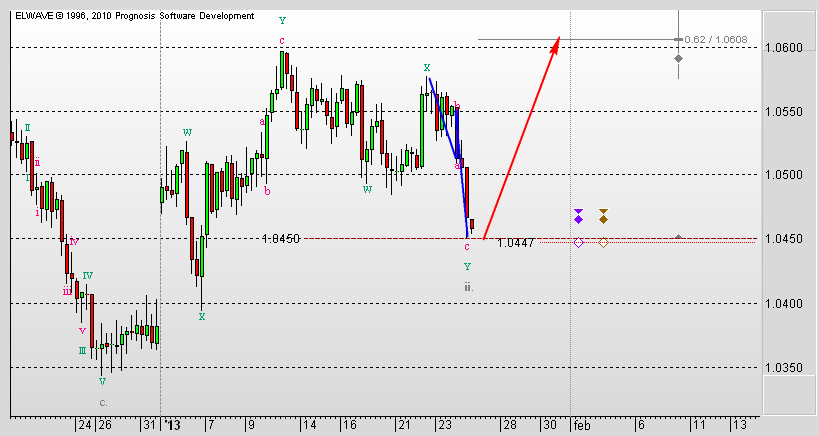
Task: Select the '13 year marker on the date axis
Action: tap(172, 425)
